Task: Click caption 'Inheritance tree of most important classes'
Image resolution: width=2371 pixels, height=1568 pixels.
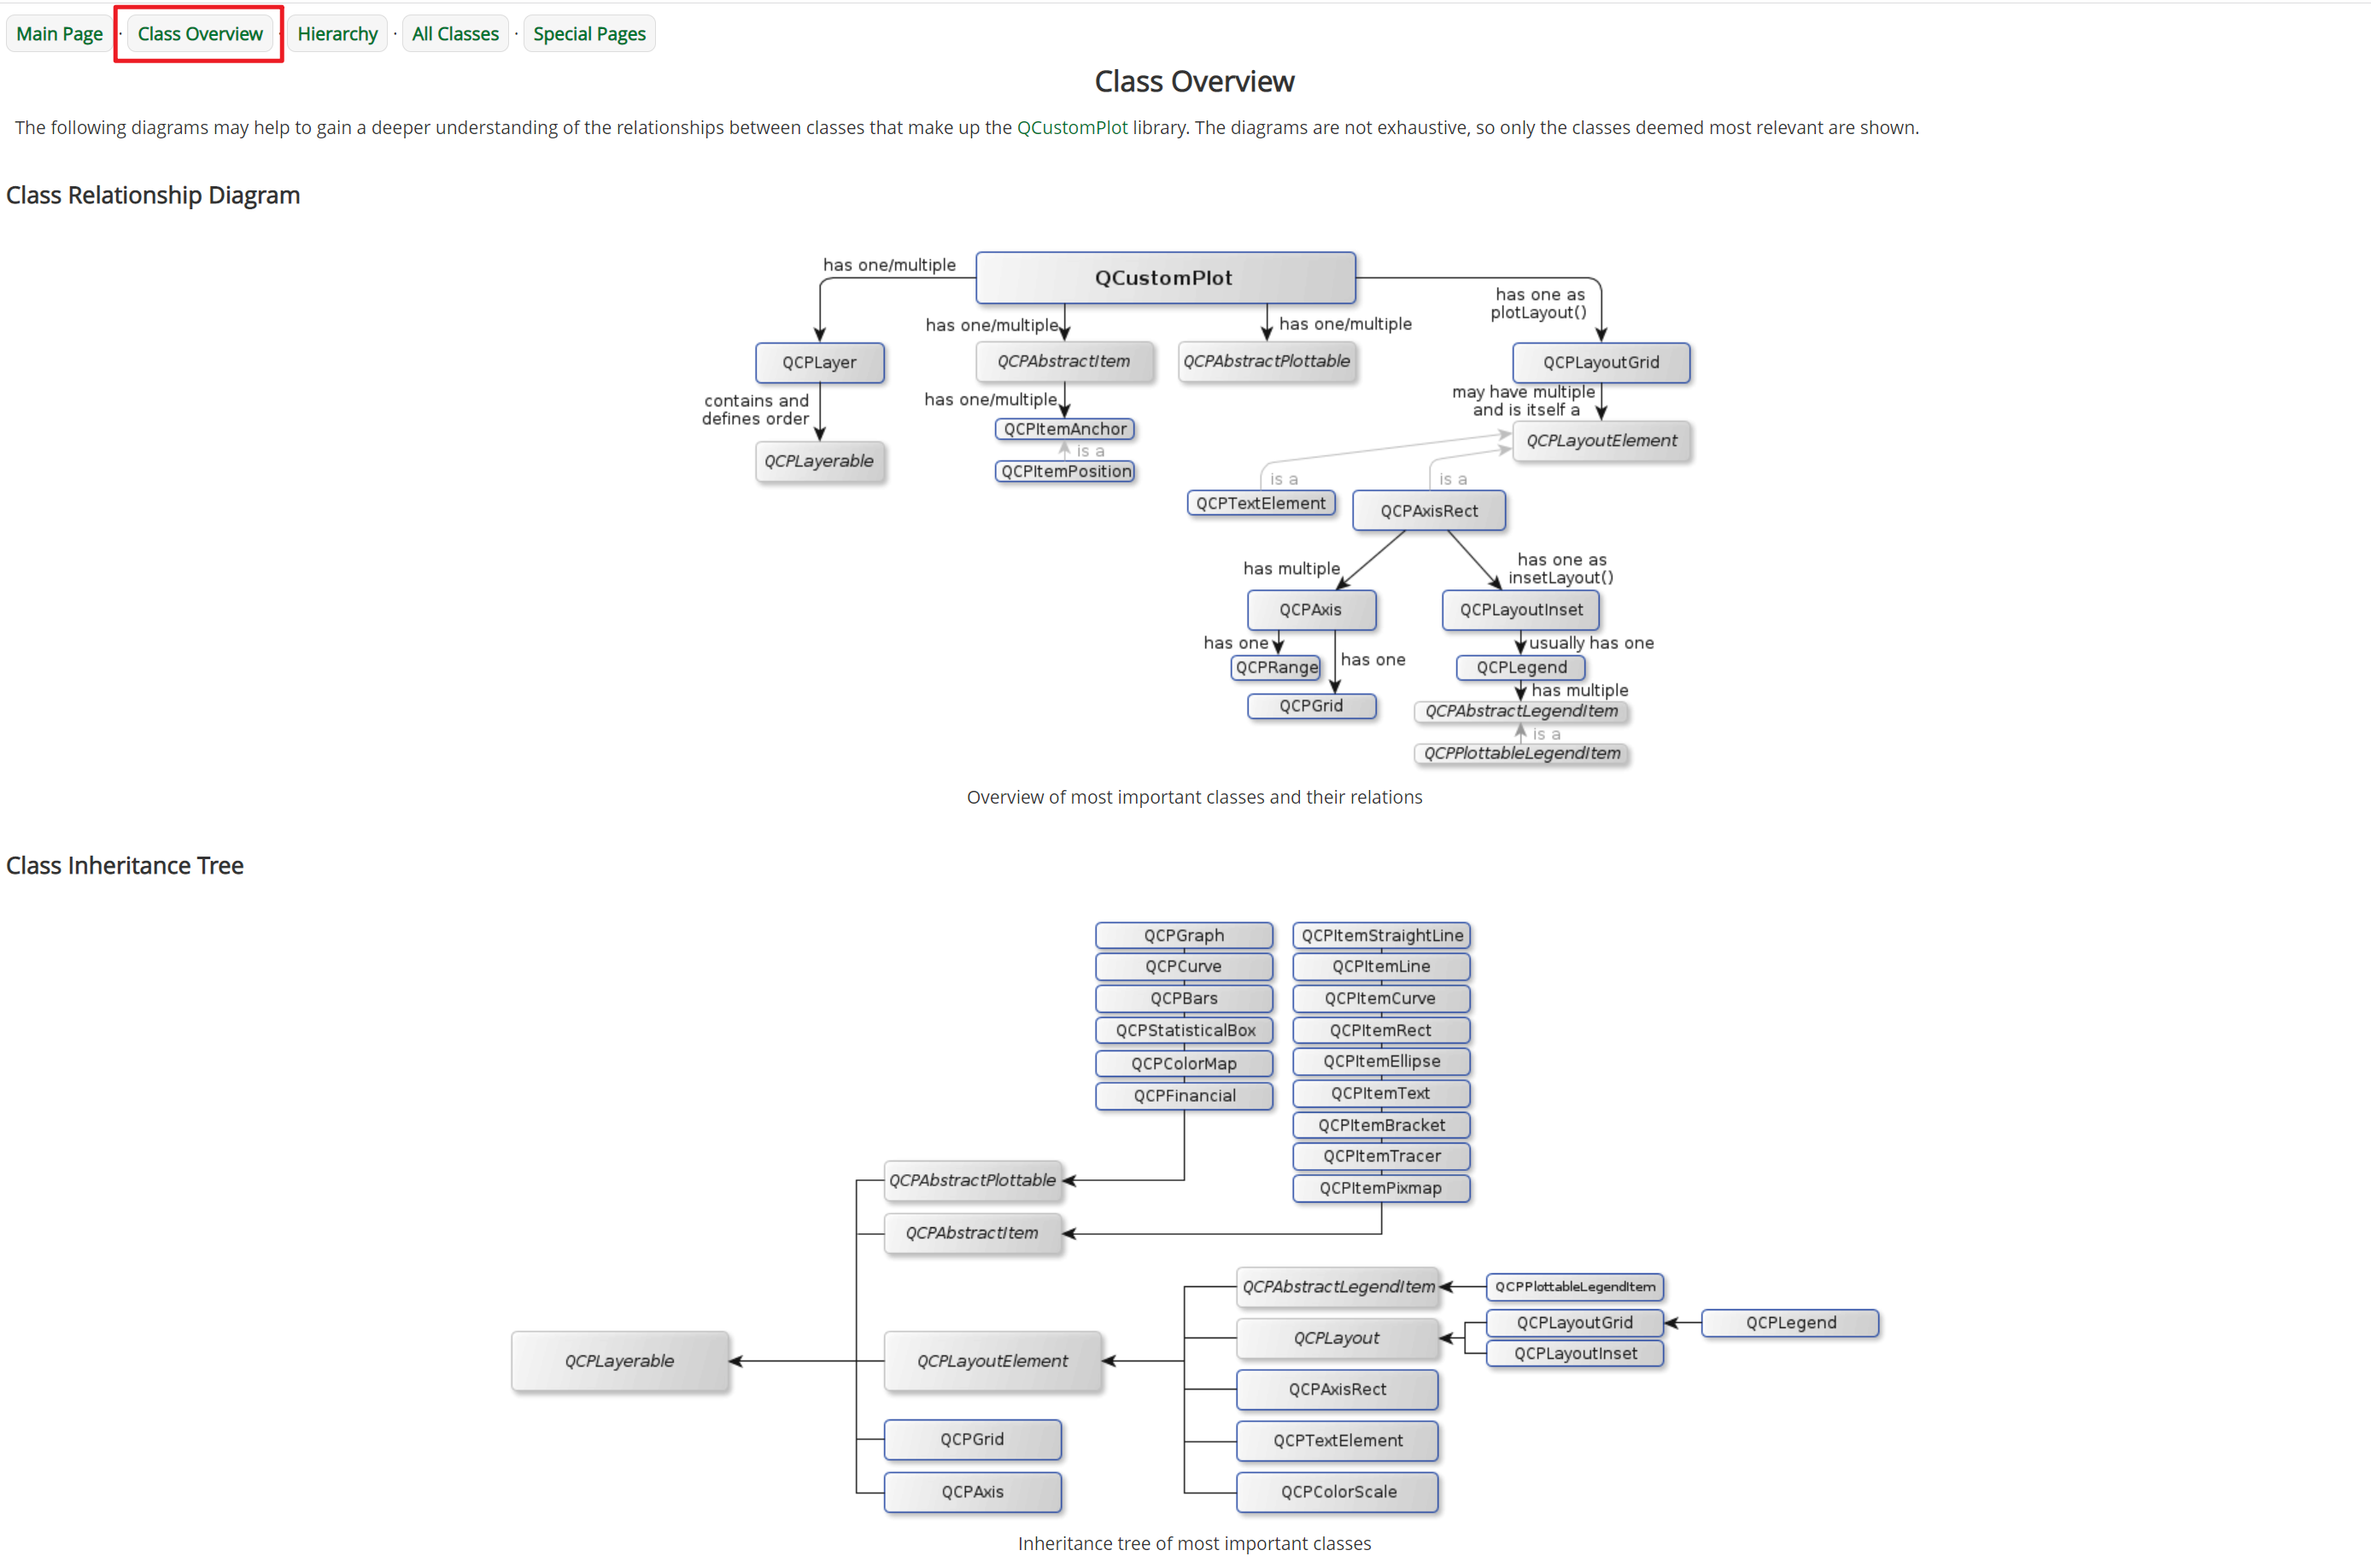Action: [1194, 1543]
